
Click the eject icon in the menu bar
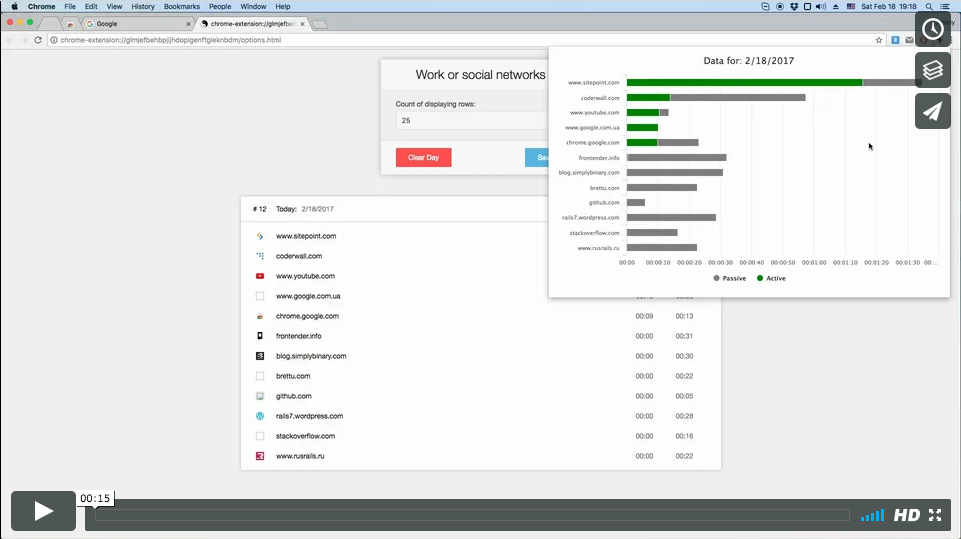(835, 6)
